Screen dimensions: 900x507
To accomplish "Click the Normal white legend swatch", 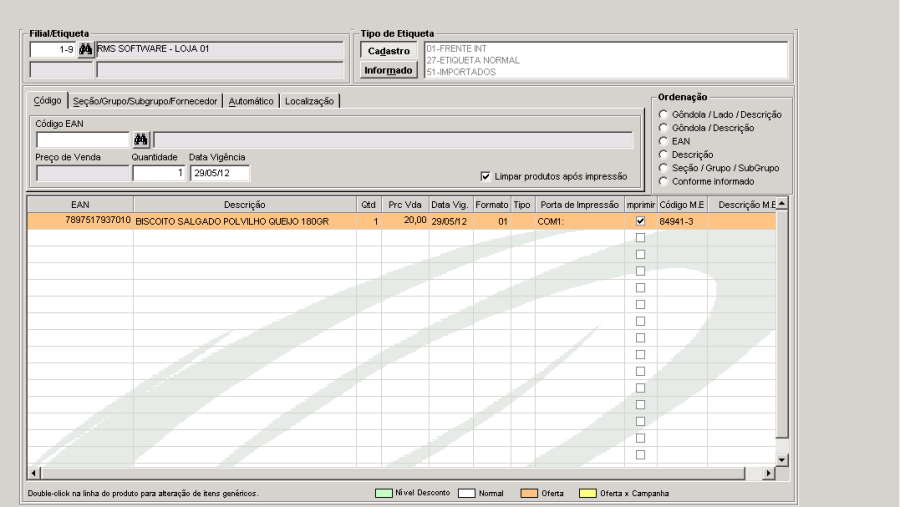I will pyautogui.click(x=467, y=493).
